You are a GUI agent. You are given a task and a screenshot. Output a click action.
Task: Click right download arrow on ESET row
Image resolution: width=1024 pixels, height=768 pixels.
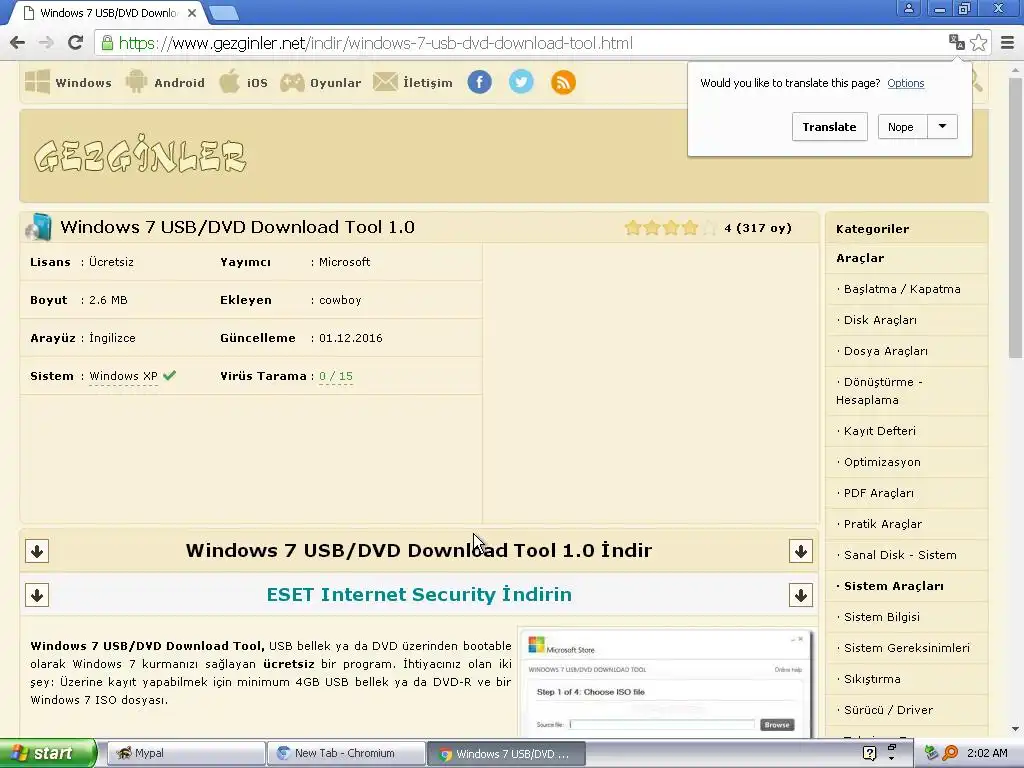coord(801,596)
